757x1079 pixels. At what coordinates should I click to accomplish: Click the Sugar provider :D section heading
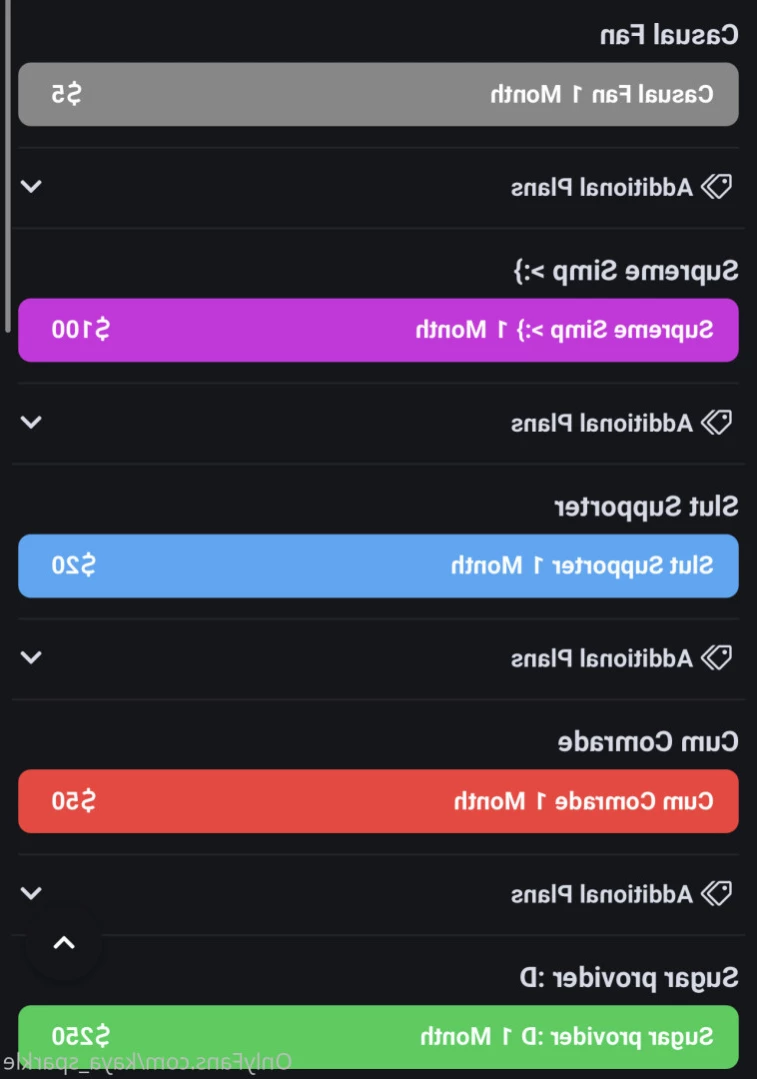click(628, 978)
